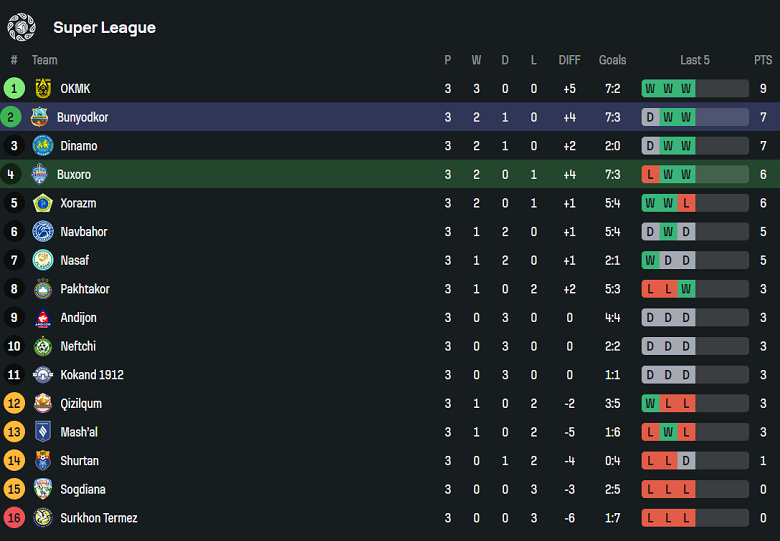The height and width of the screenshot is (541, 780).
Task: Click the DIFF column header
Action: (569, 60)
